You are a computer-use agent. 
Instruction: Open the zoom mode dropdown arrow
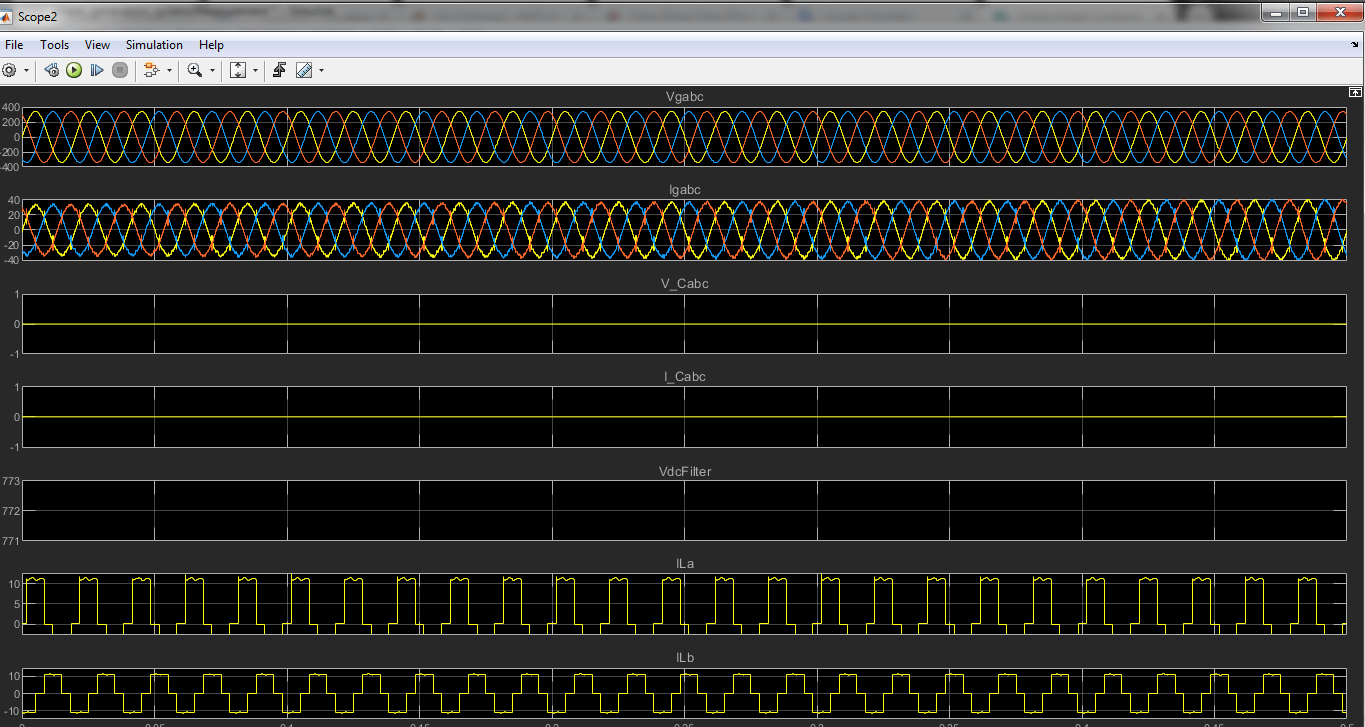coord(212,70)
